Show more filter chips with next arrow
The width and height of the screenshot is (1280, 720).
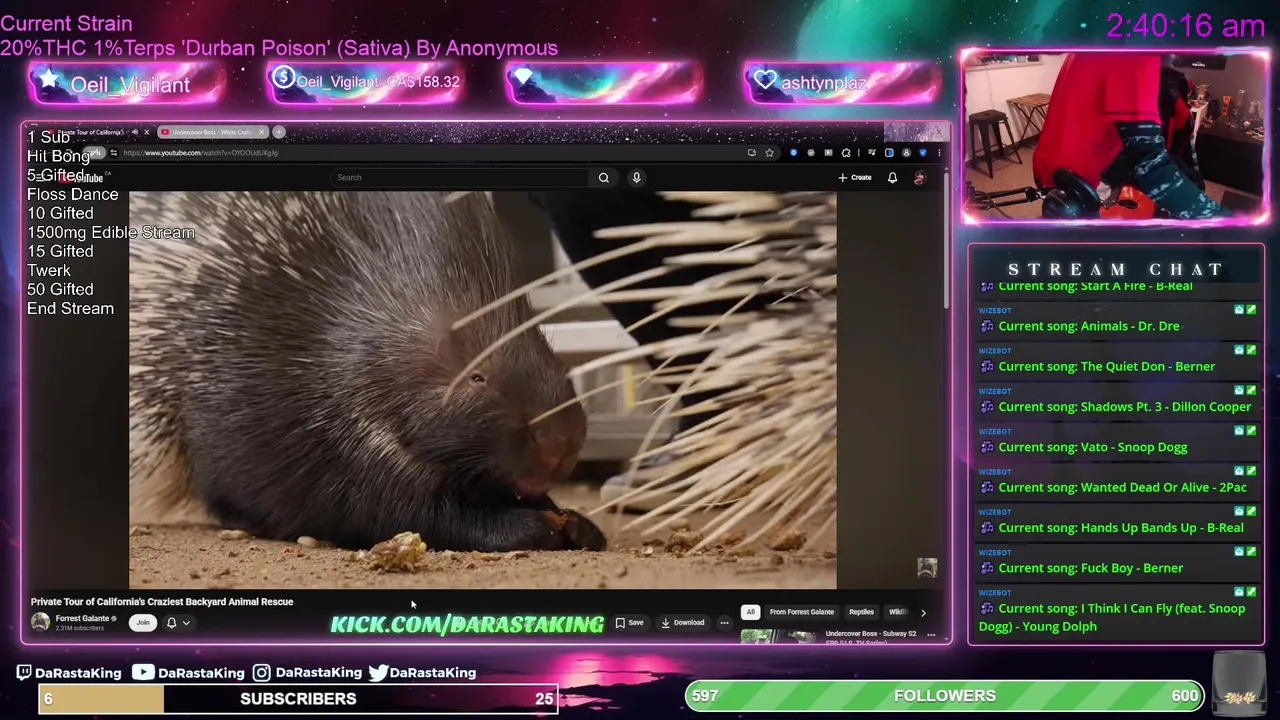coord(923,612)
